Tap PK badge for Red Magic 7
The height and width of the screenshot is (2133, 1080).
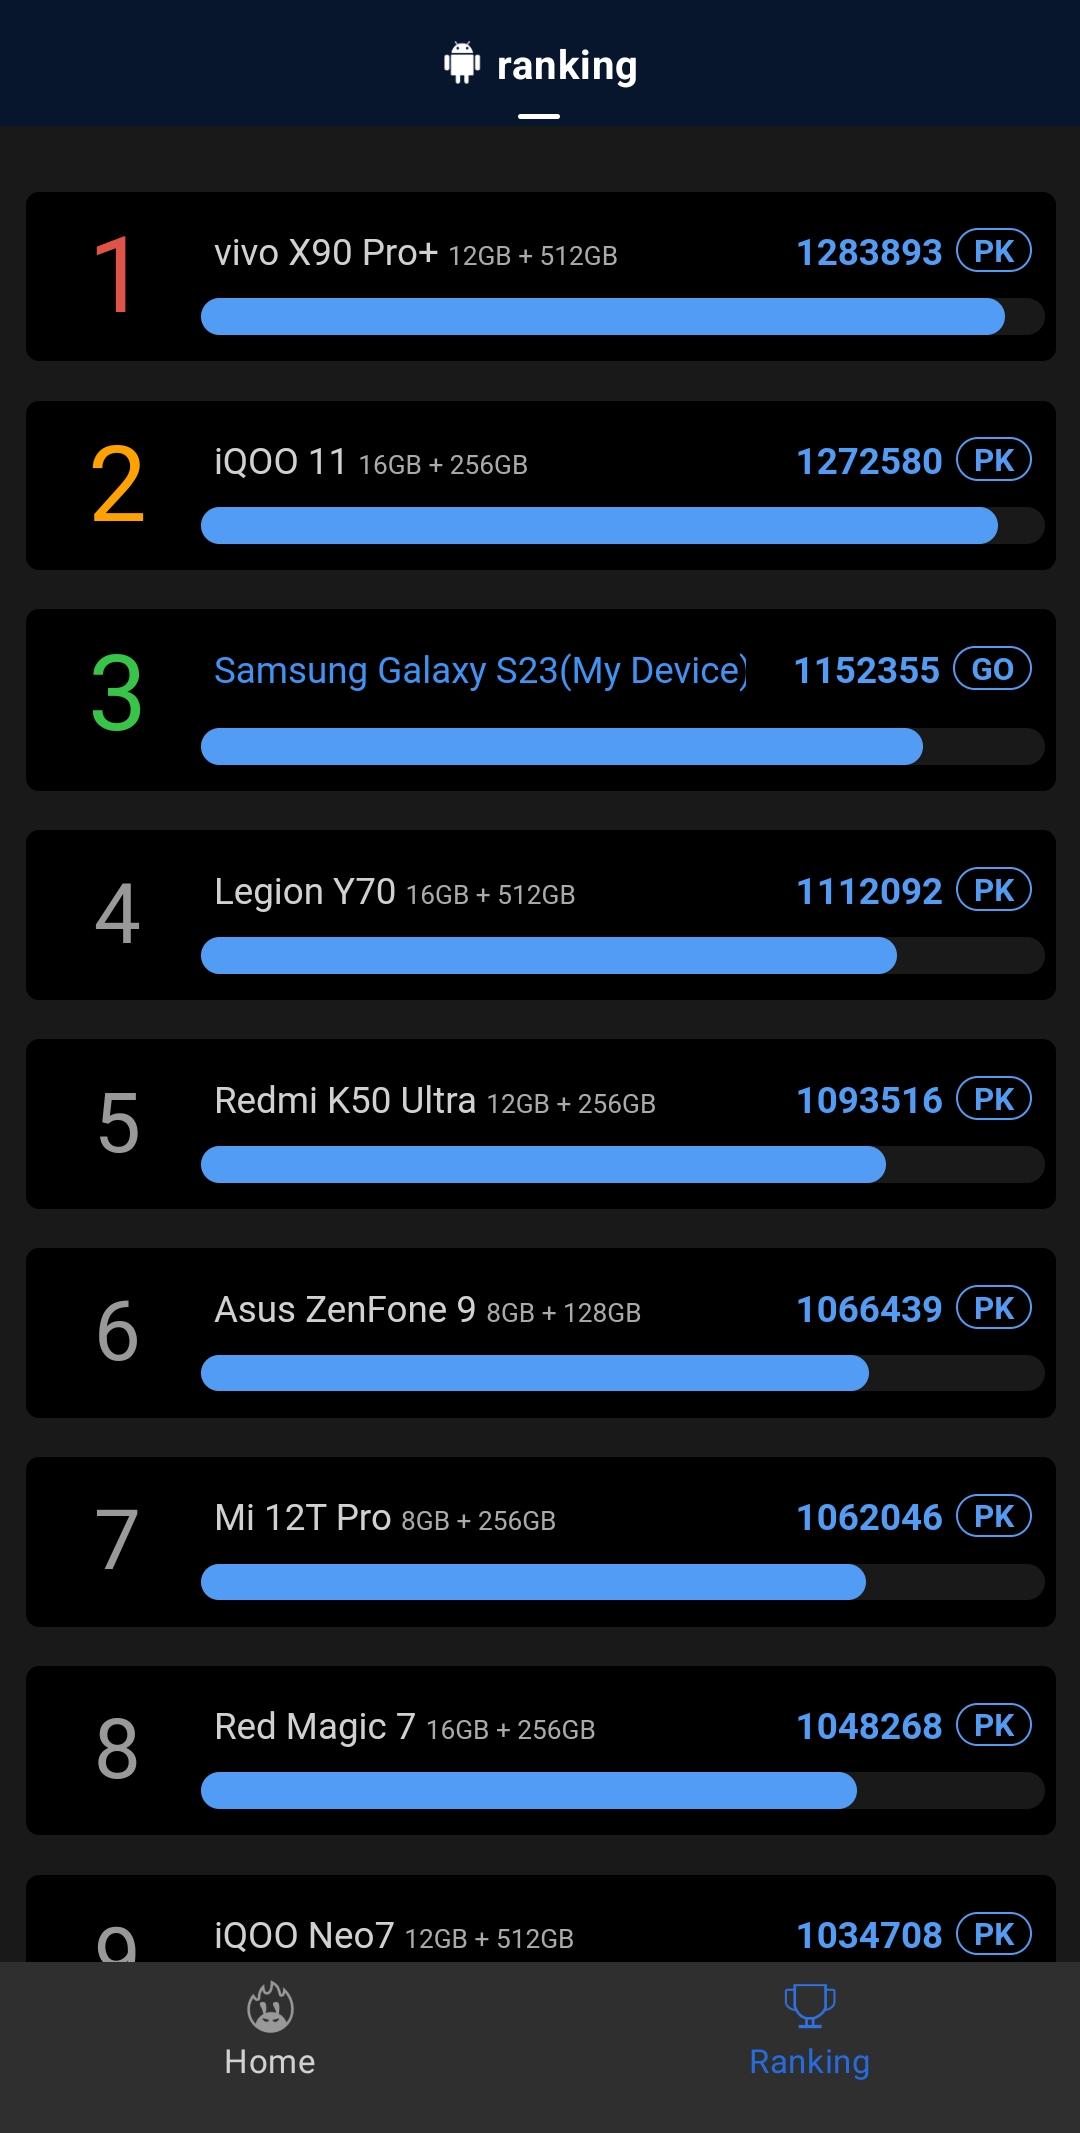[994, 1725]
